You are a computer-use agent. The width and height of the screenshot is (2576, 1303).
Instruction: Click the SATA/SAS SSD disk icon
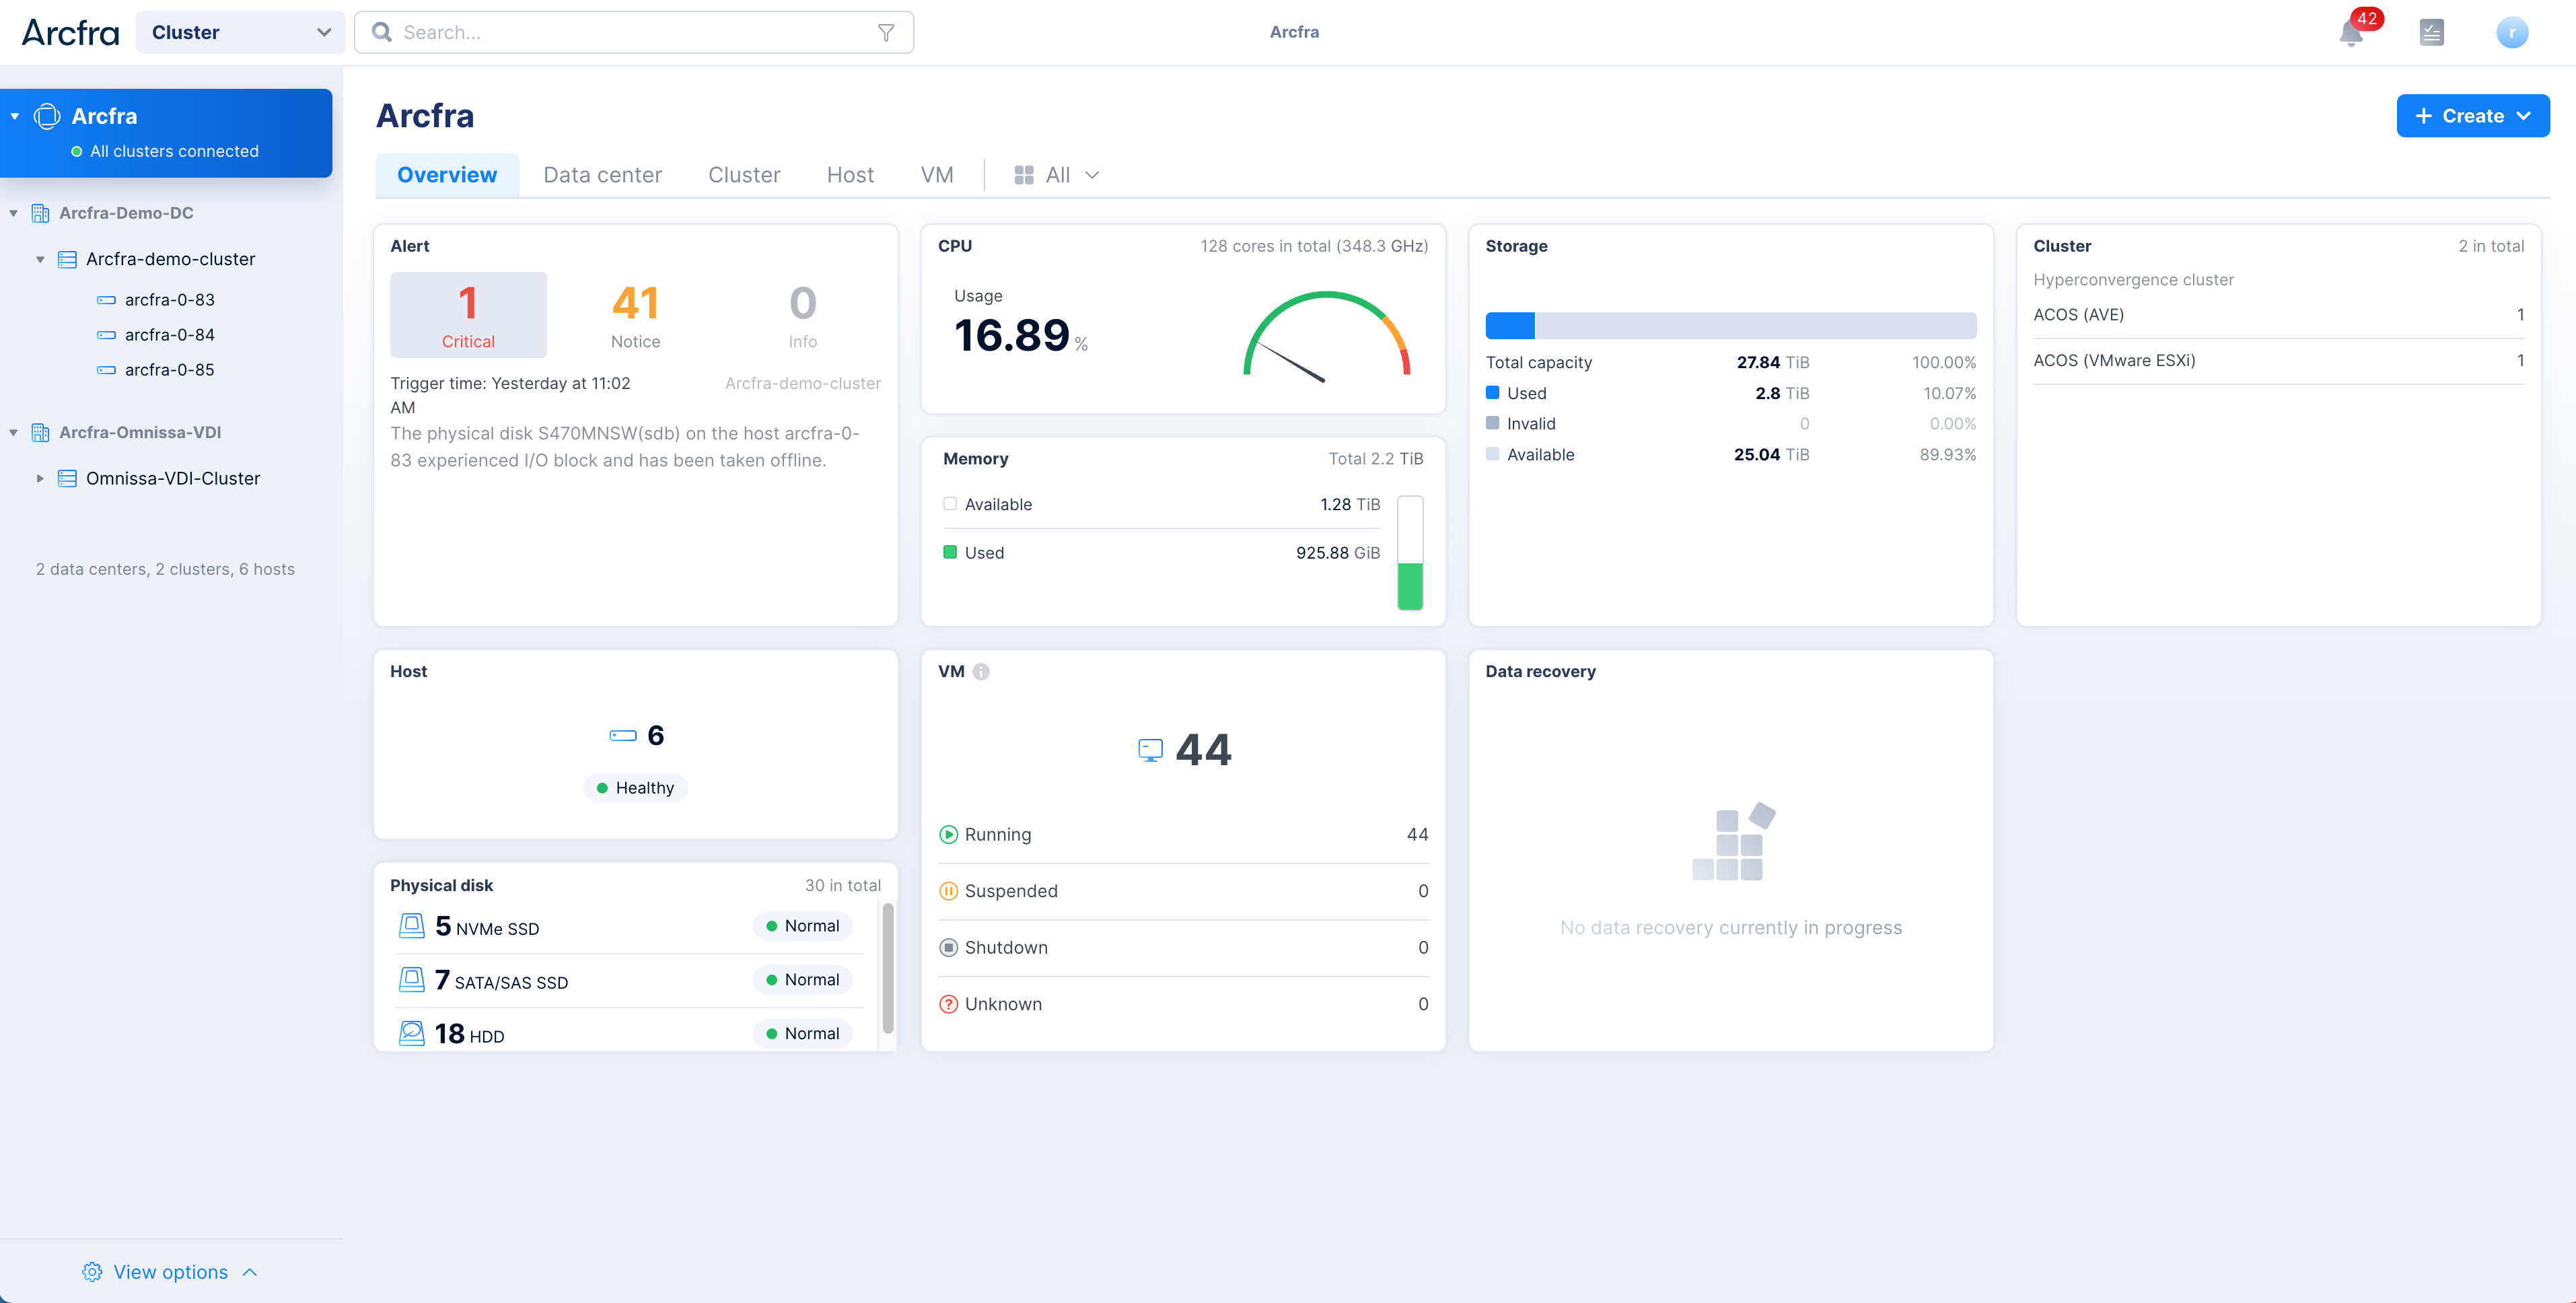(x=411, y=980)
